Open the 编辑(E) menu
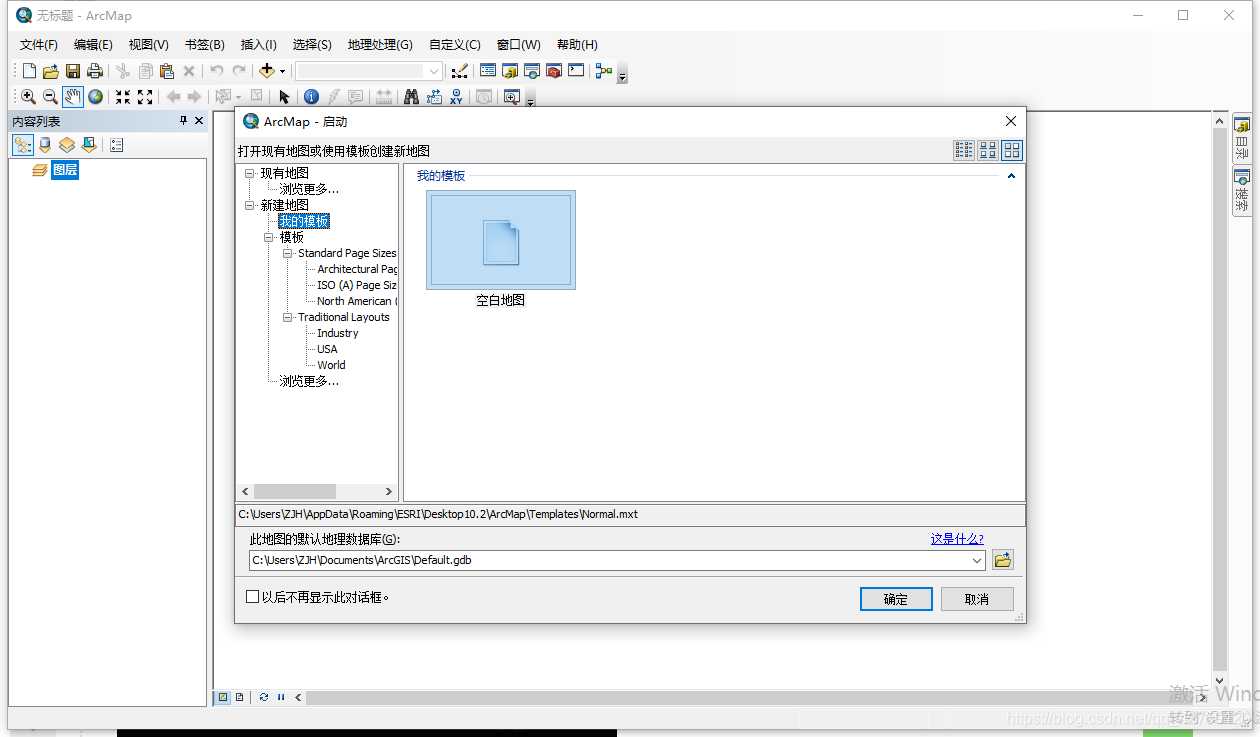 [93, 45]
